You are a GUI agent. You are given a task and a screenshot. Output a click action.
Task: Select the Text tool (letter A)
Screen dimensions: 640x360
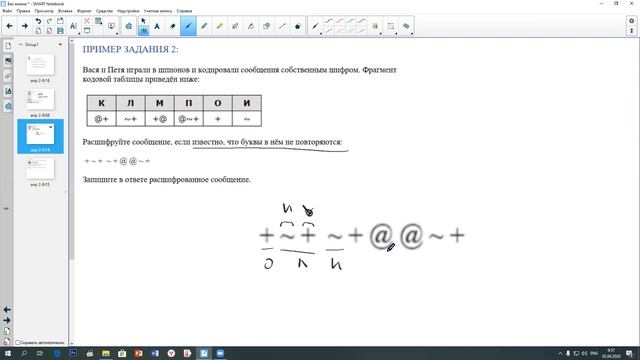click(157, 26)
